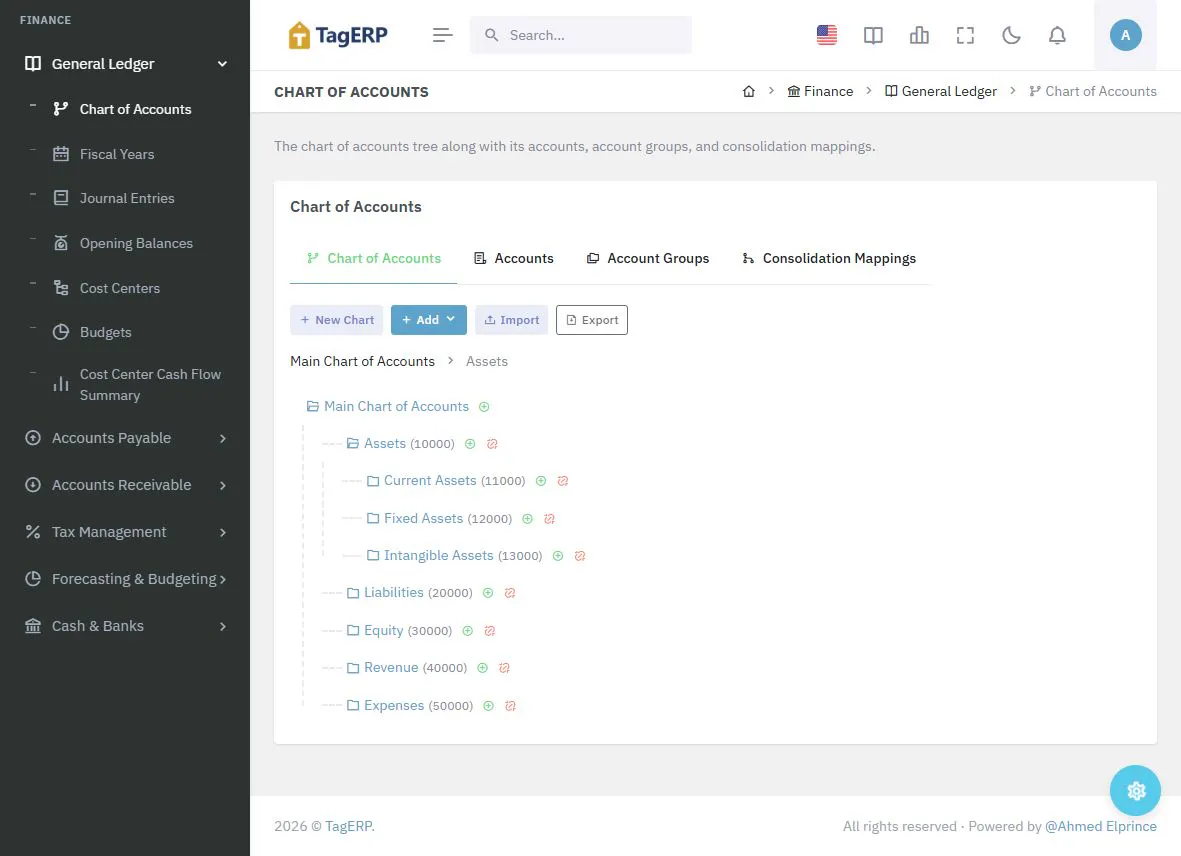This screenshot has width=1181, height=856.
Task: Switch to the Chart of Accounts tab
Action: [x=374, y=258]
